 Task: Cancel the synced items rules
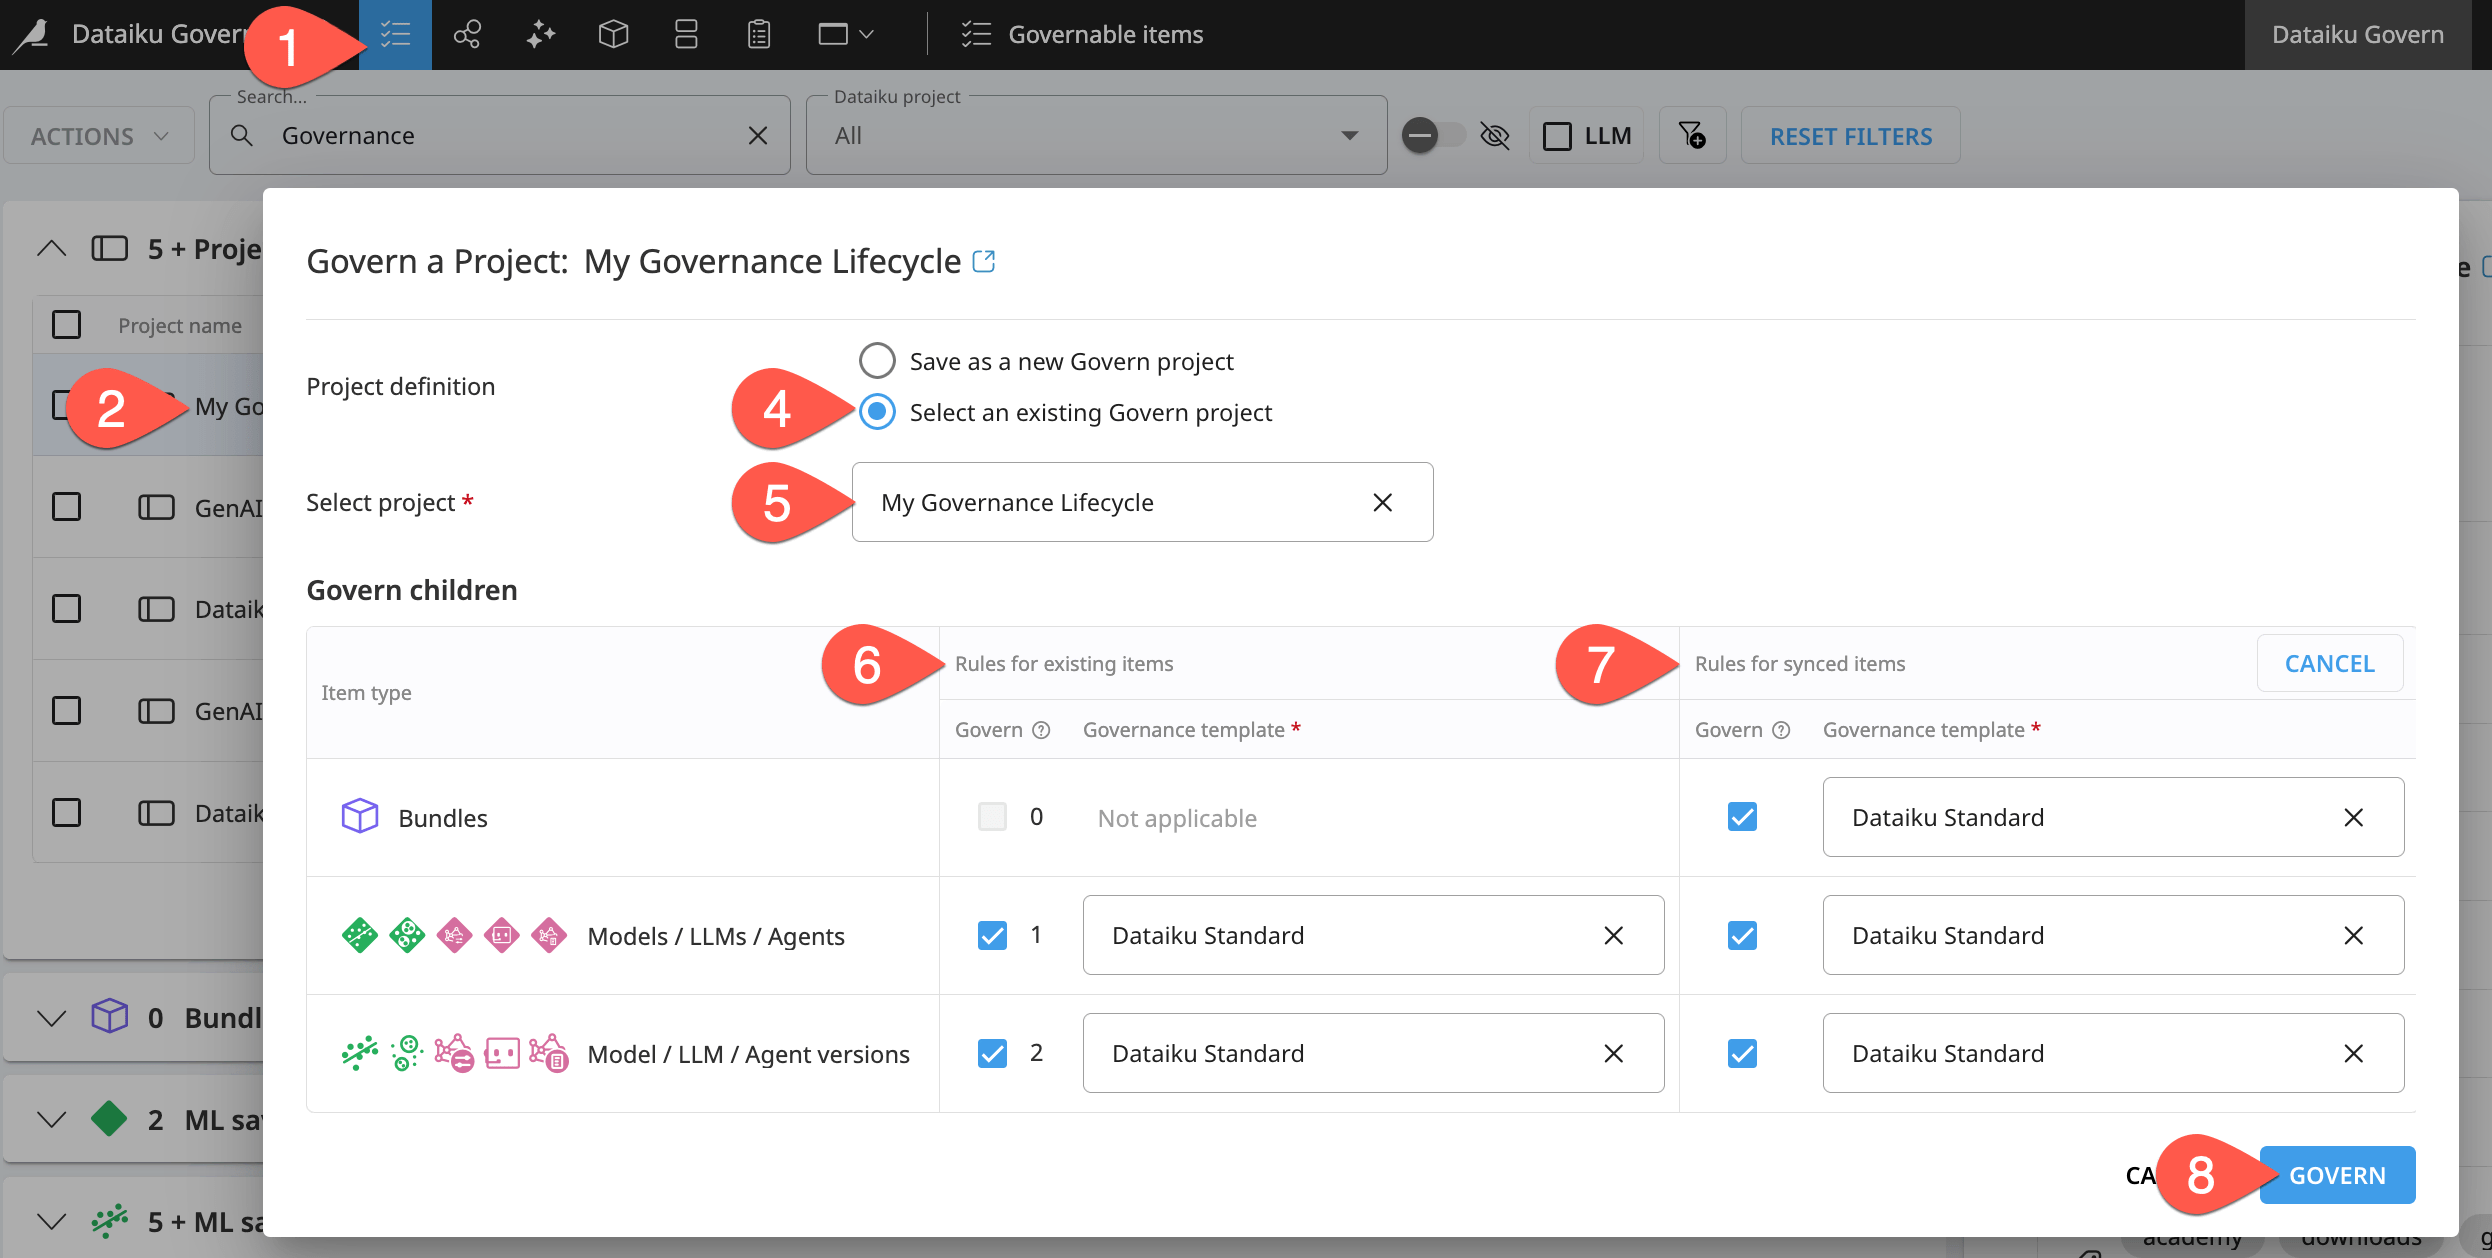point(2329,663)
